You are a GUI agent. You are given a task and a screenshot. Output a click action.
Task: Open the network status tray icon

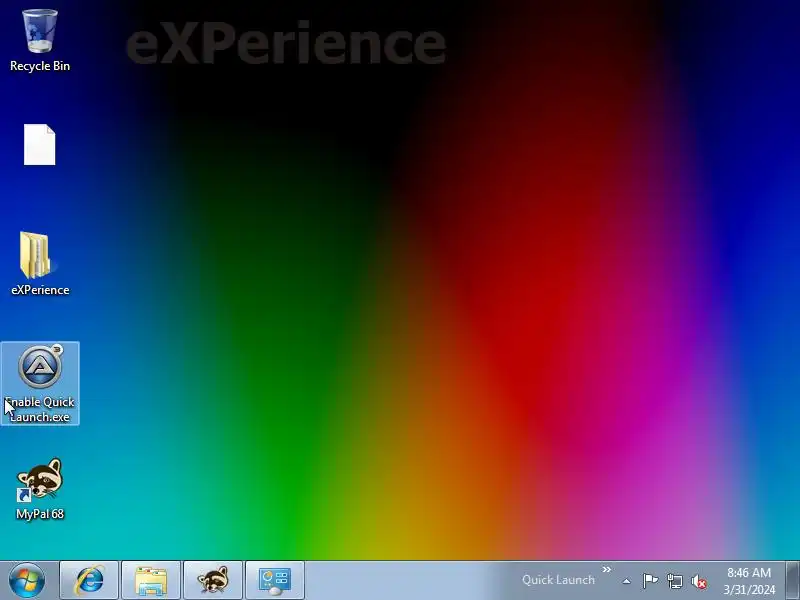[675, 581]
